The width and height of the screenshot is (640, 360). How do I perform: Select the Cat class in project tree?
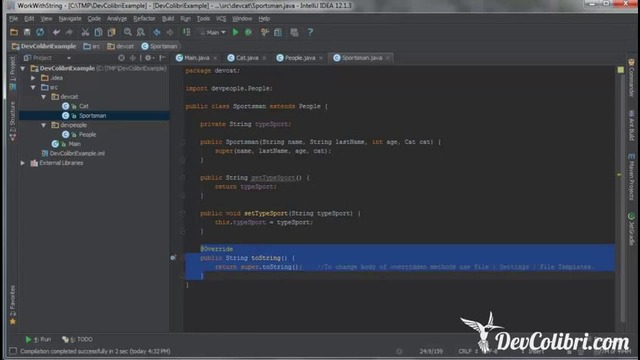click(84, 106)
